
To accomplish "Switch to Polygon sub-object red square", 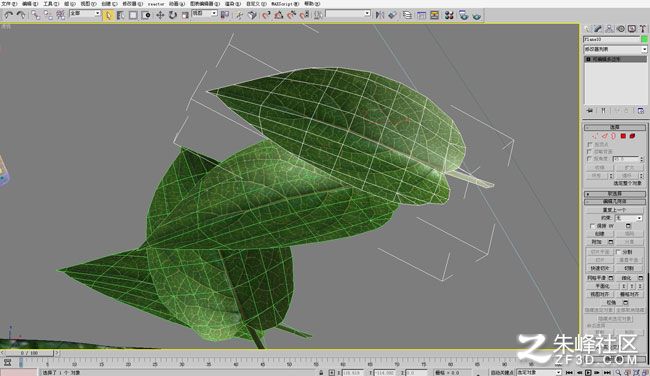I will [x=623, y=136].
